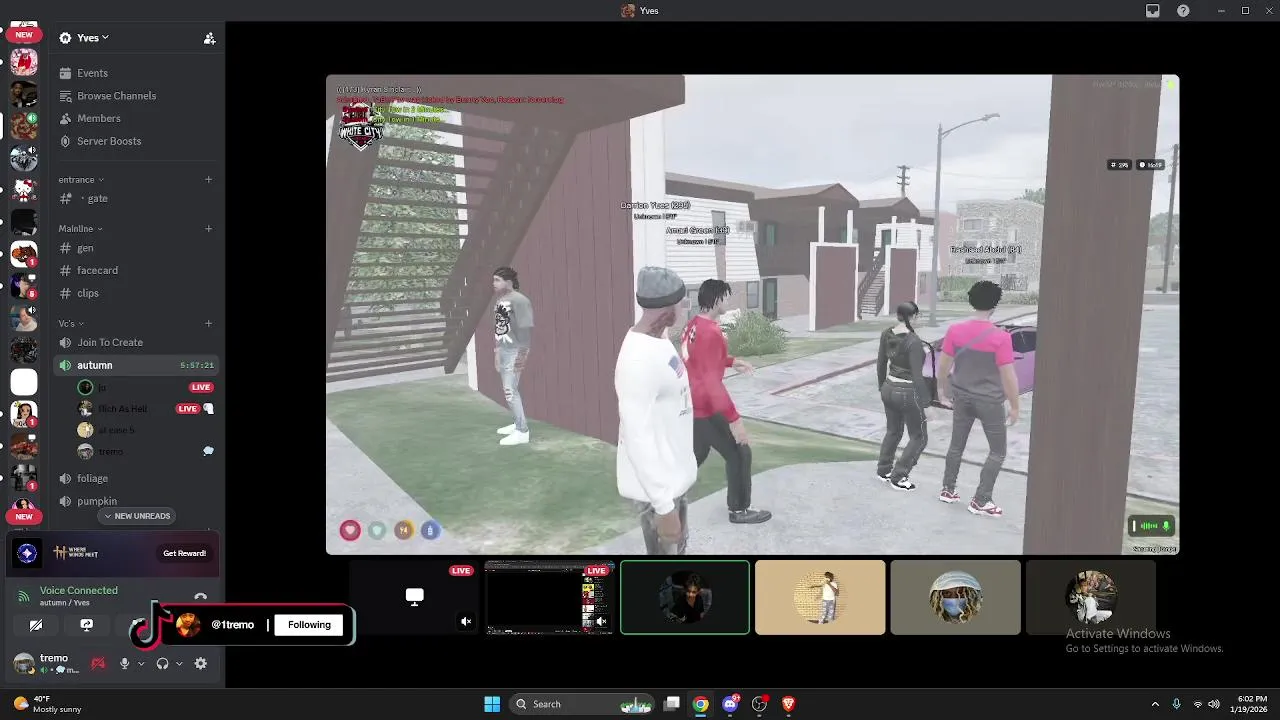
Task: Click the green voice connection signal icon
Action: coord(24,596)
